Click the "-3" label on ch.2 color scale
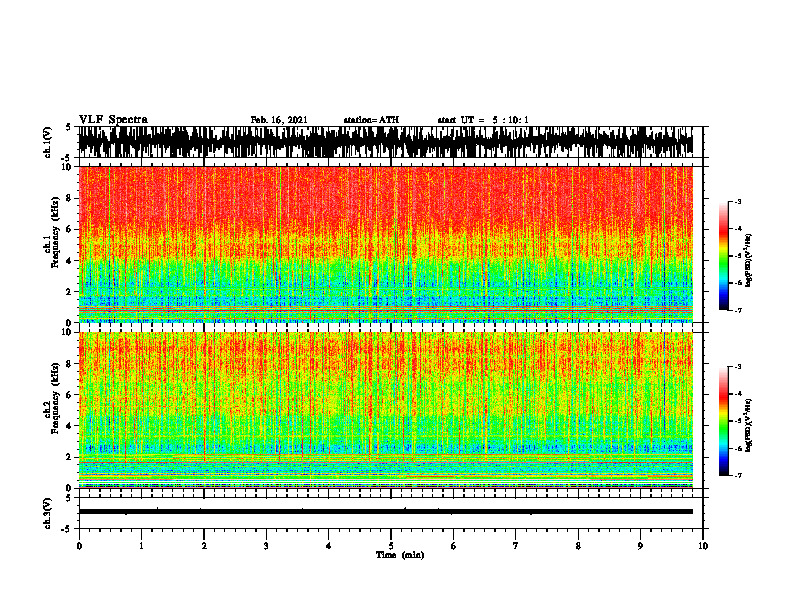 click(x=738, y=367)
